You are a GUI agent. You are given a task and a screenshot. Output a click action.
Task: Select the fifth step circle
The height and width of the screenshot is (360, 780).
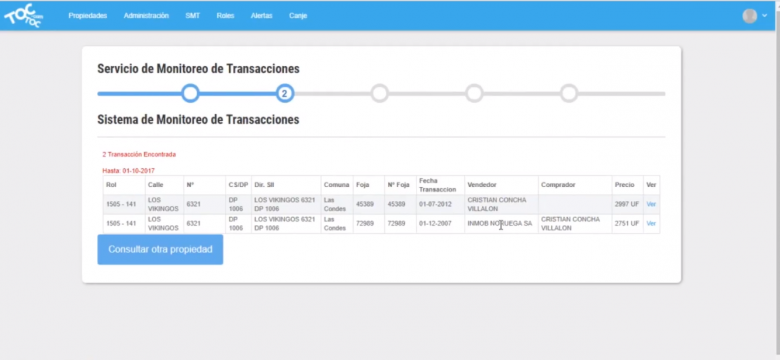coord(569,93)
